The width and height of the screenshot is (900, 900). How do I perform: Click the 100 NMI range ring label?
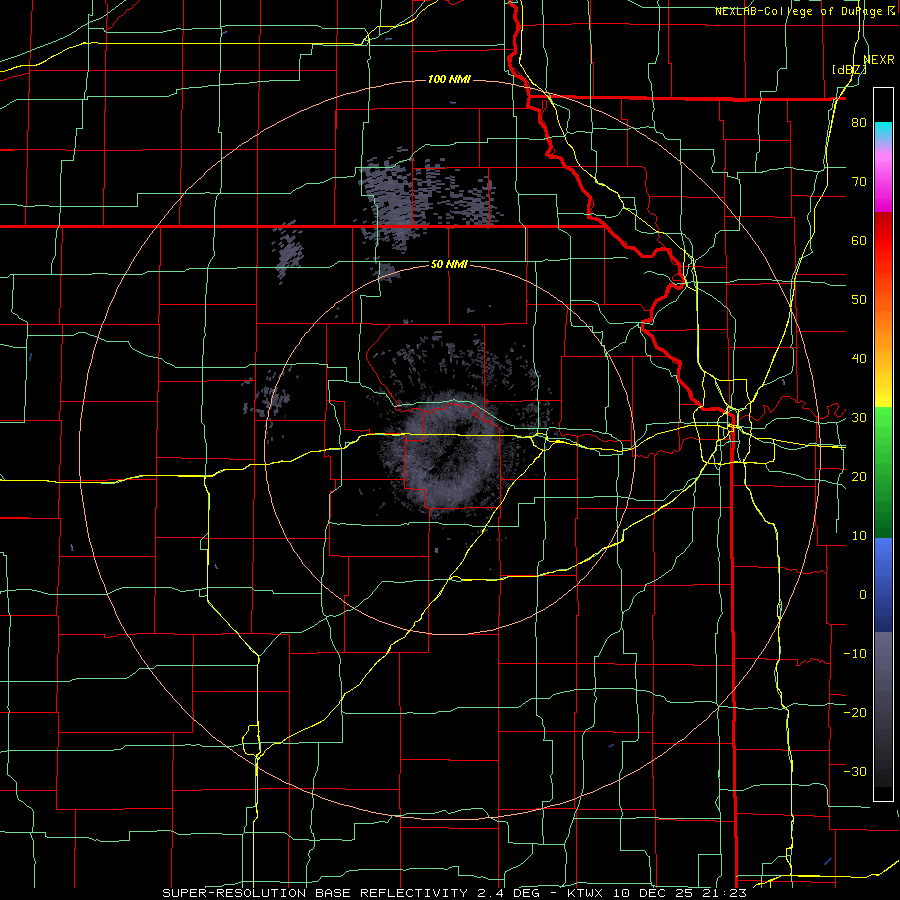(x=449, y=79)
